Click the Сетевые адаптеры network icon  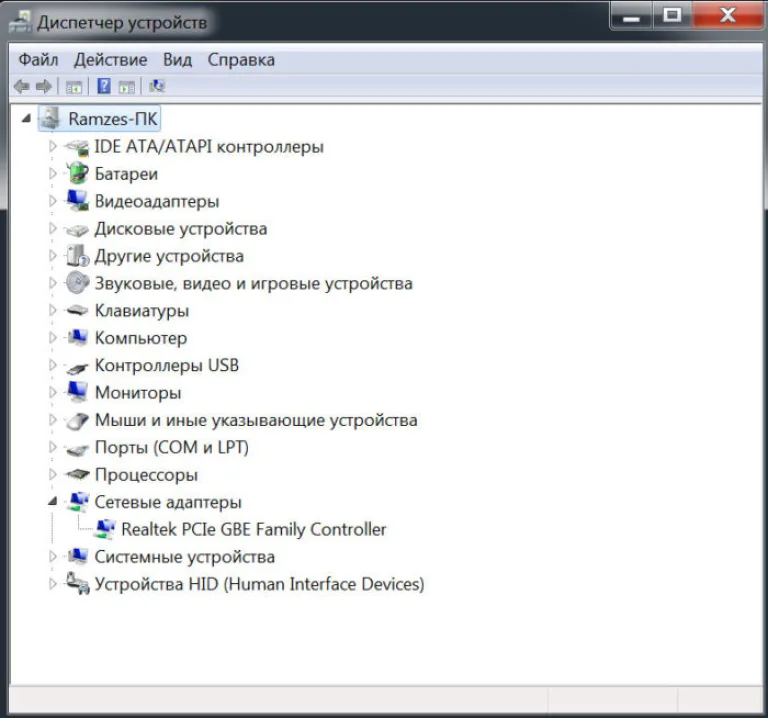pos(78,502)
